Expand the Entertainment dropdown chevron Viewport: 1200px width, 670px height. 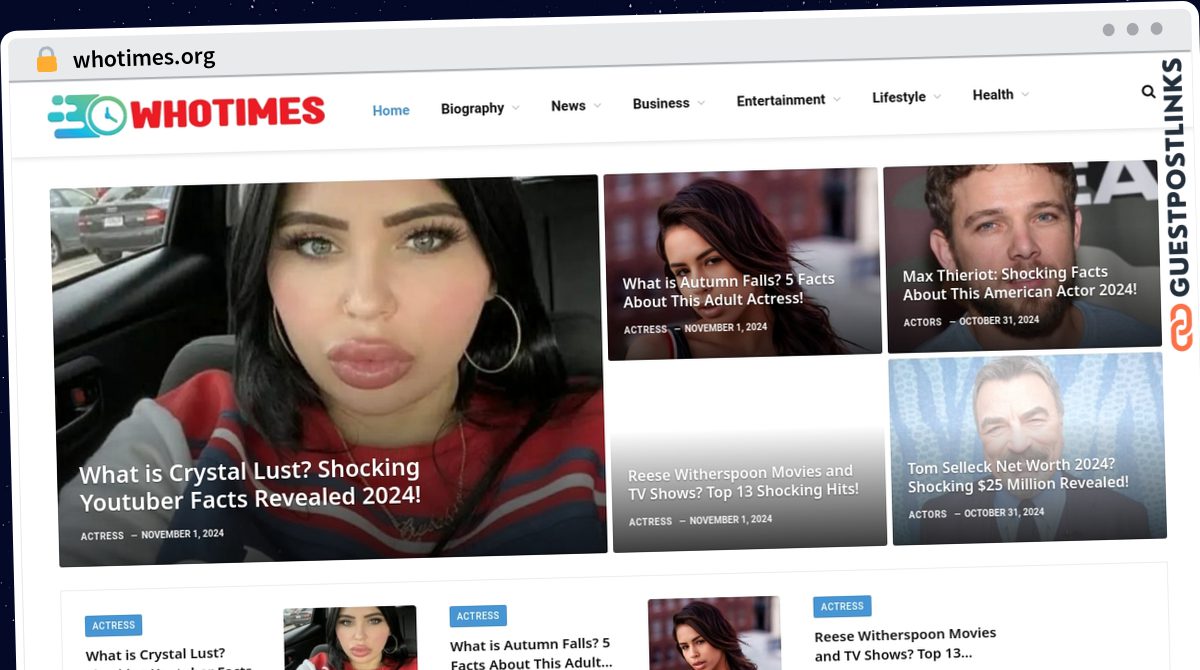[x=837, y=99]
